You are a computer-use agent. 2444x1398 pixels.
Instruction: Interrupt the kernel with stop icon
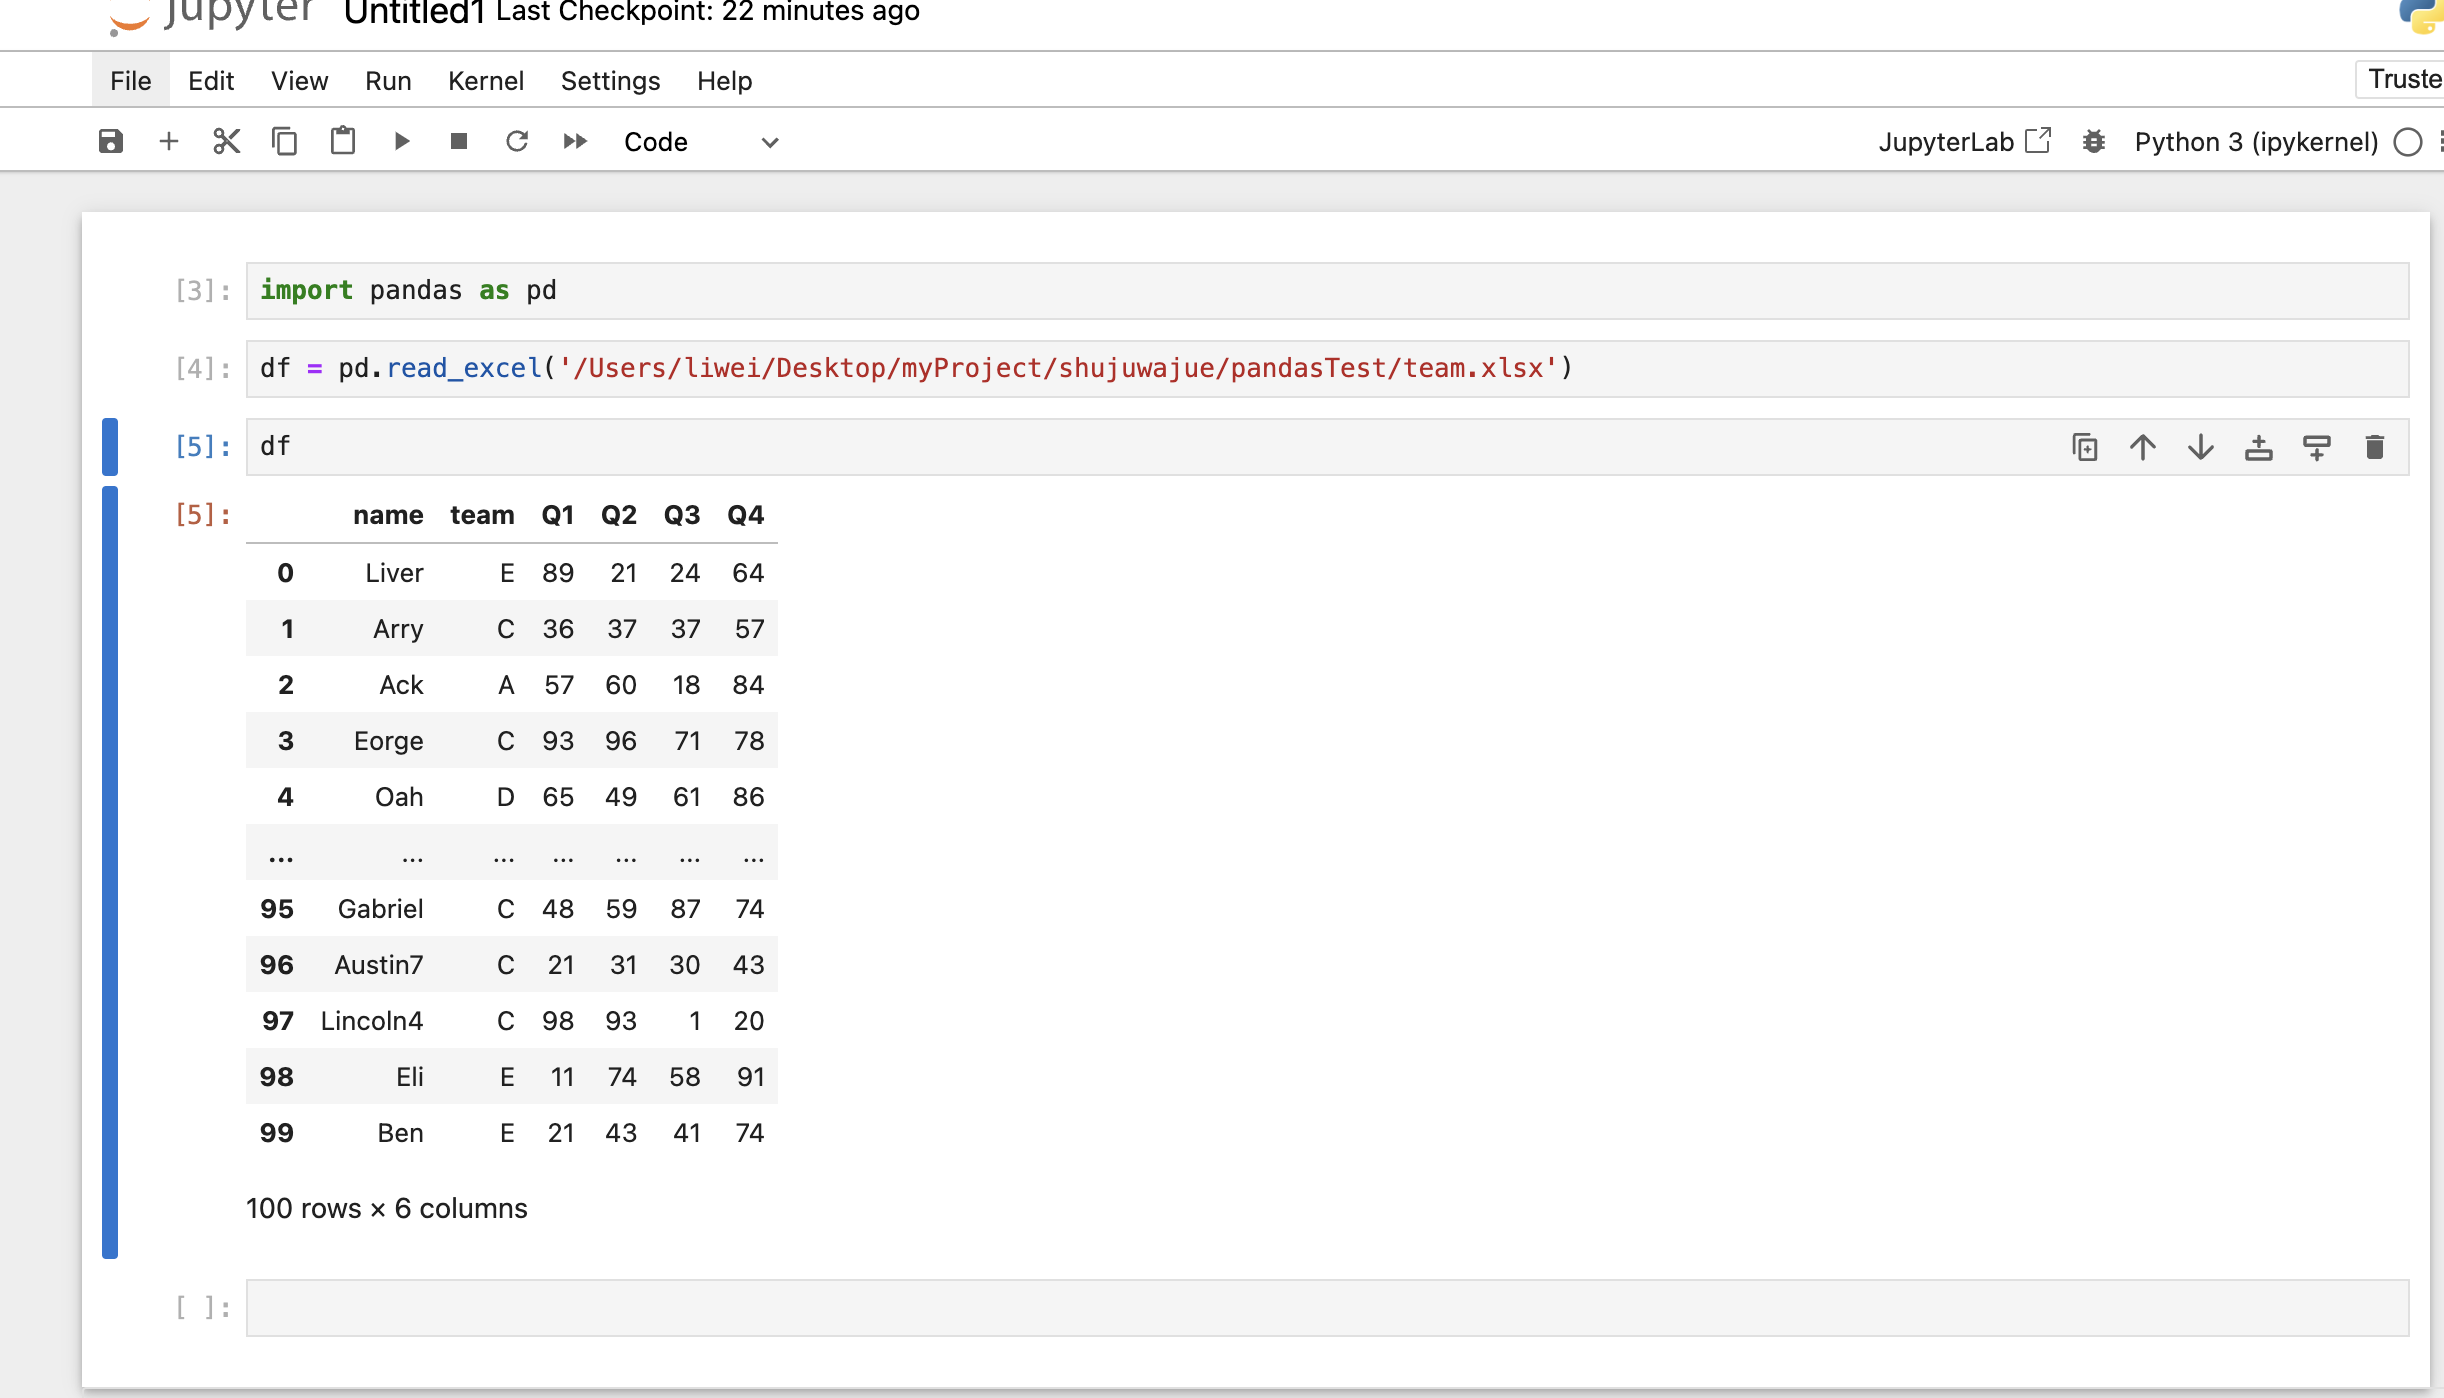[x=459, y=141]
